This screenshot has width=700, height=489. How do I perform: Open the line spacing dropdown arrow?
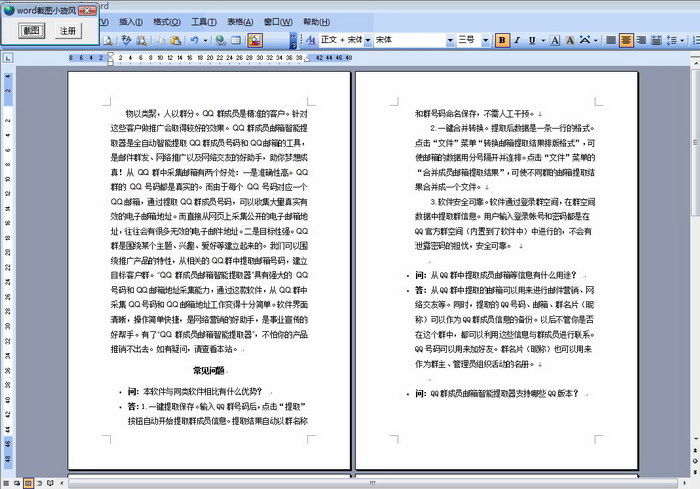682,40
